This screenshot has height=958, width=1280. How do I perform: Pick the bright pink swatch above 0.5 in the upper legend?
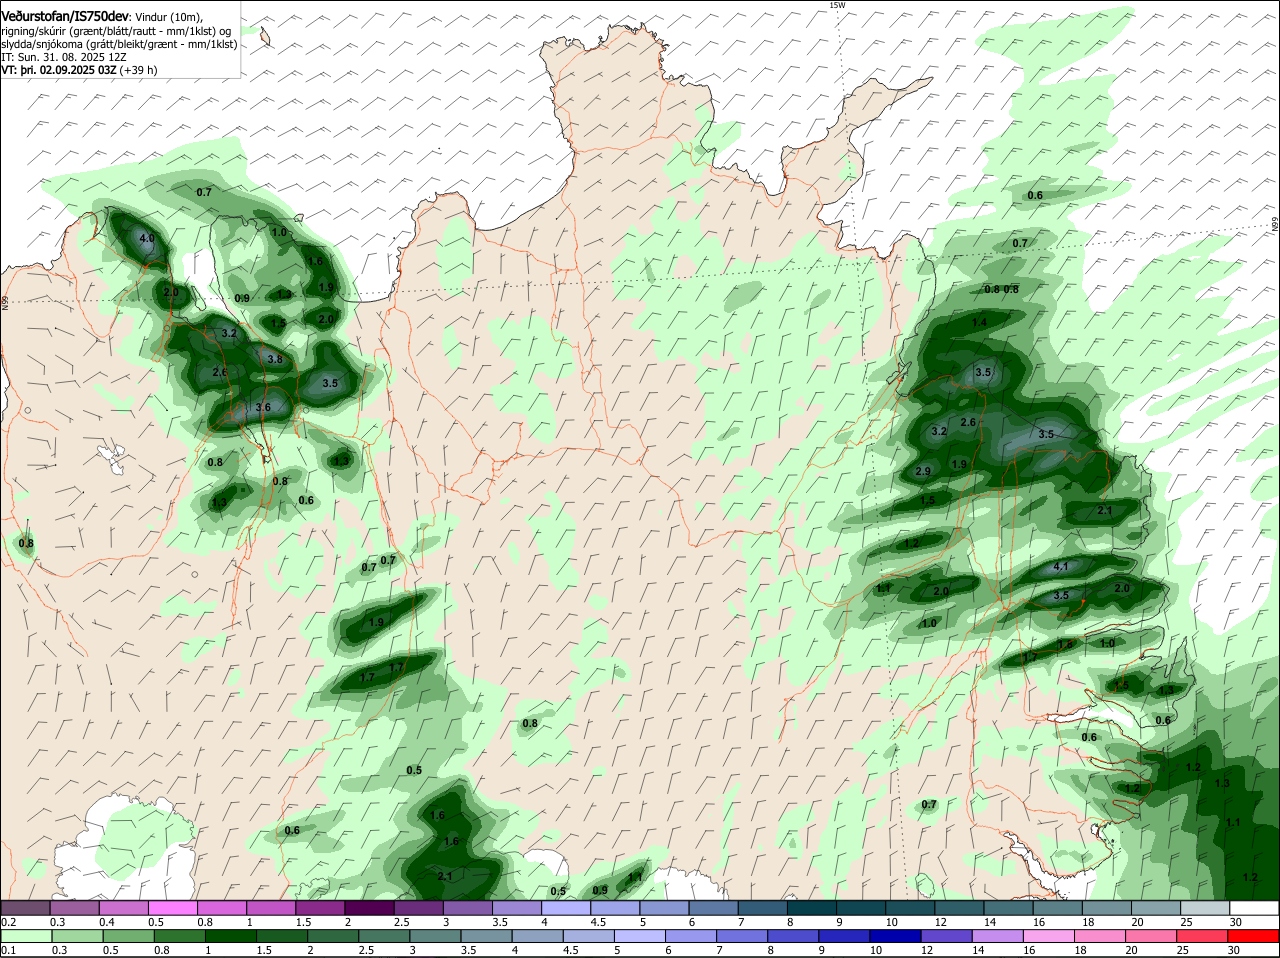pyautogui.click(x=173, y=907)
